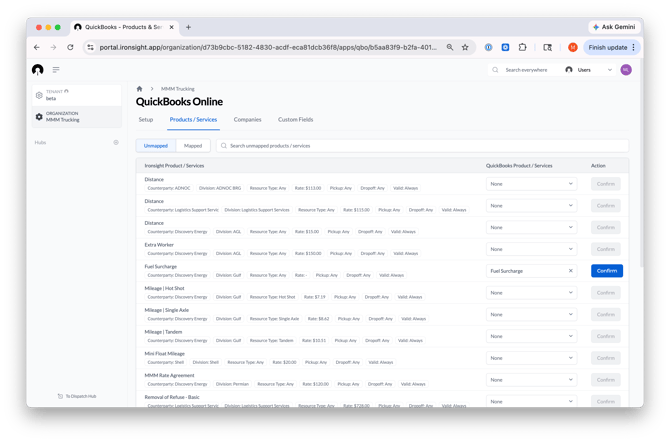The width and height of the screenshot is (670, 442).
Task: Click the plus icon next to Hubs
Action: pos(116,142)
